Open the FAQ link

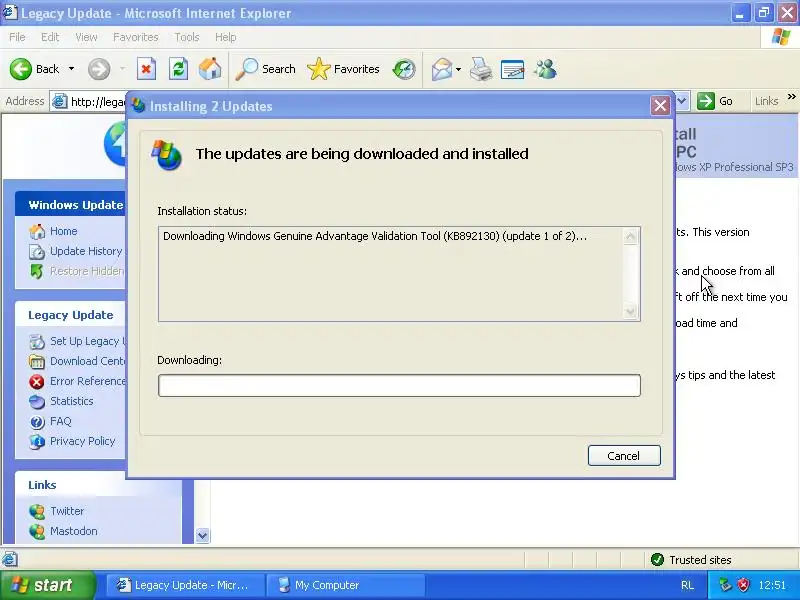point(61,421)
